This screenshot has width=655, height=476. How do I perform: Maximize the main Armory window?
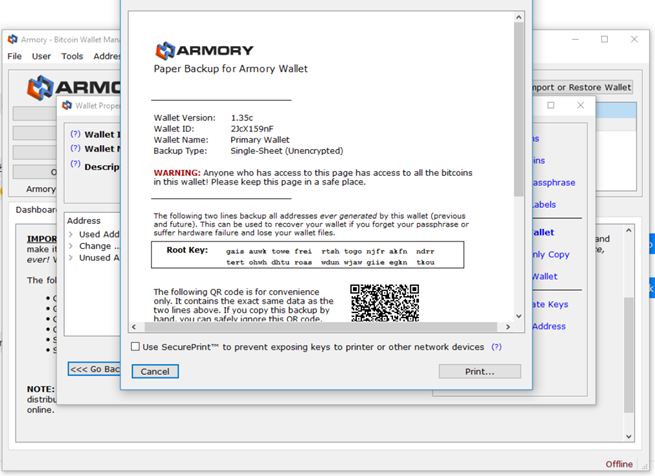click(604, 39)
